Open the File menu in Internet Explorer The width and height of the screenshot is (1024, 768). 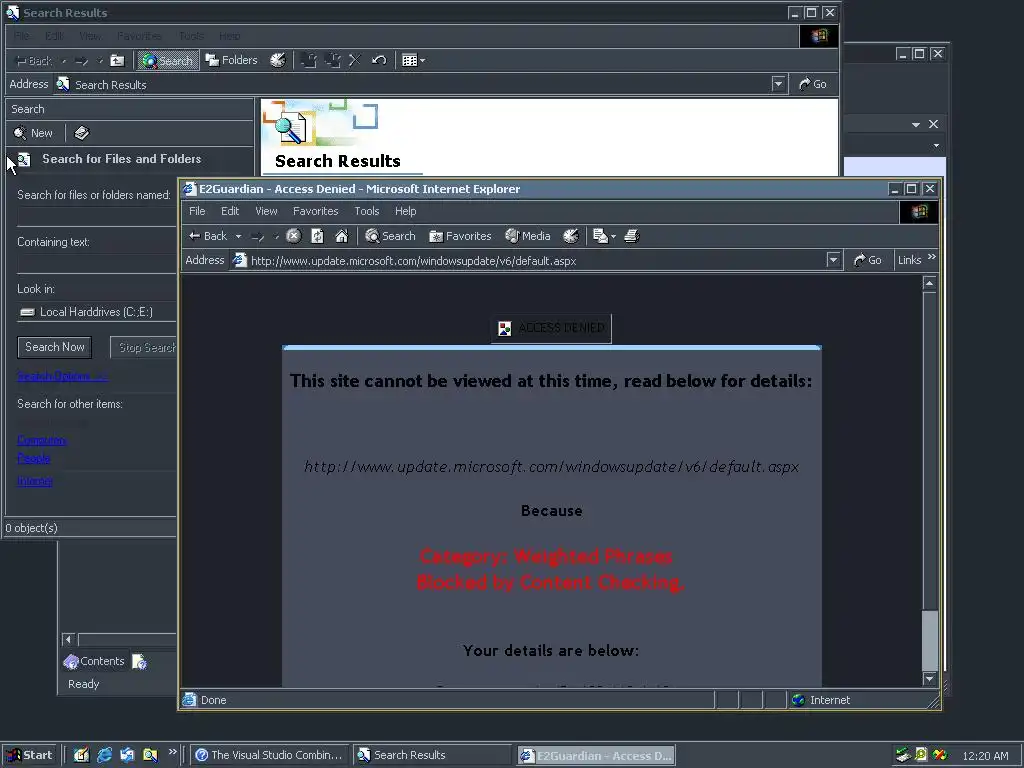pyautogui.click(x=197, y=211)
